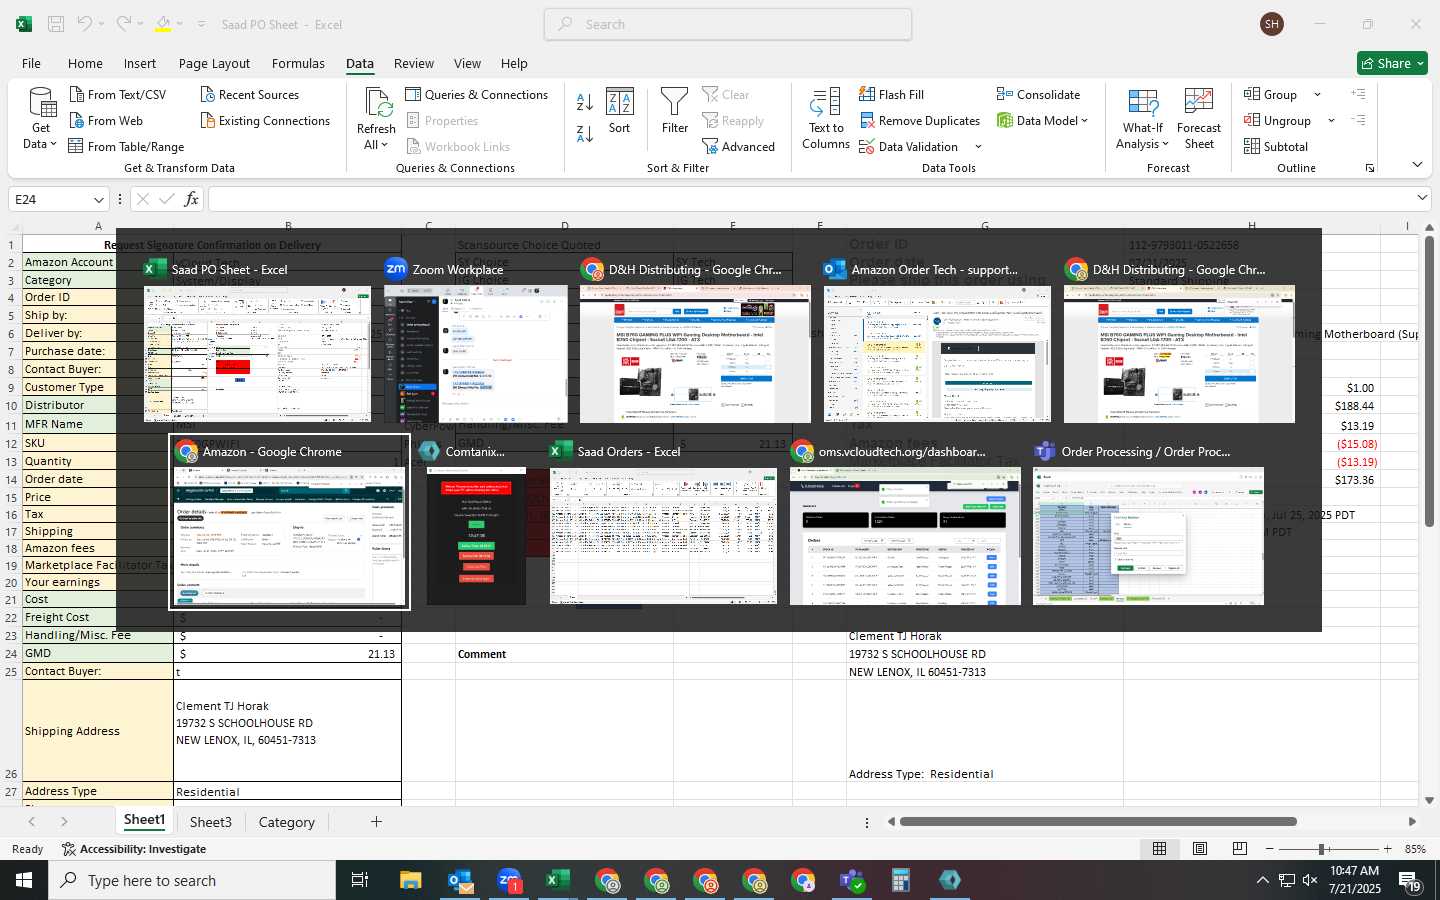Viewport: 1440px width, 900px height.
Task: Create a Forecast Sheet
Action: [1199, 119]
